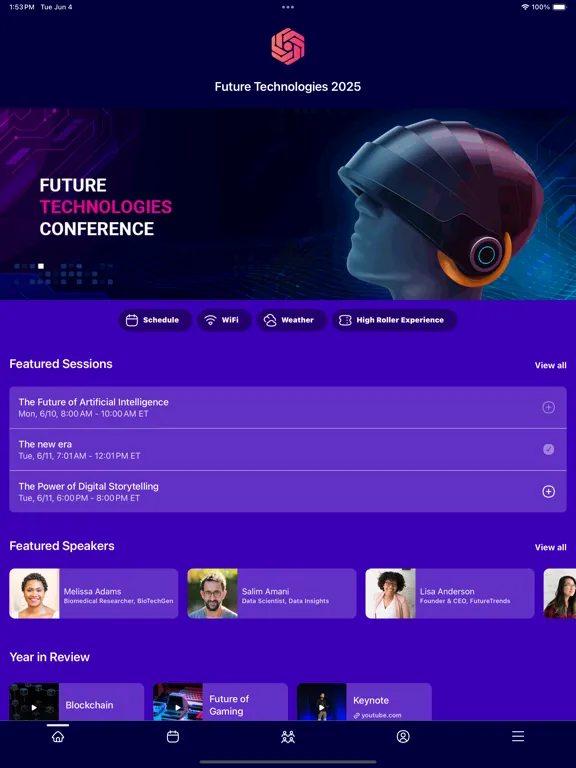Play the Future of Gaming video
The image size is (576, 768).
coord(178,707)
